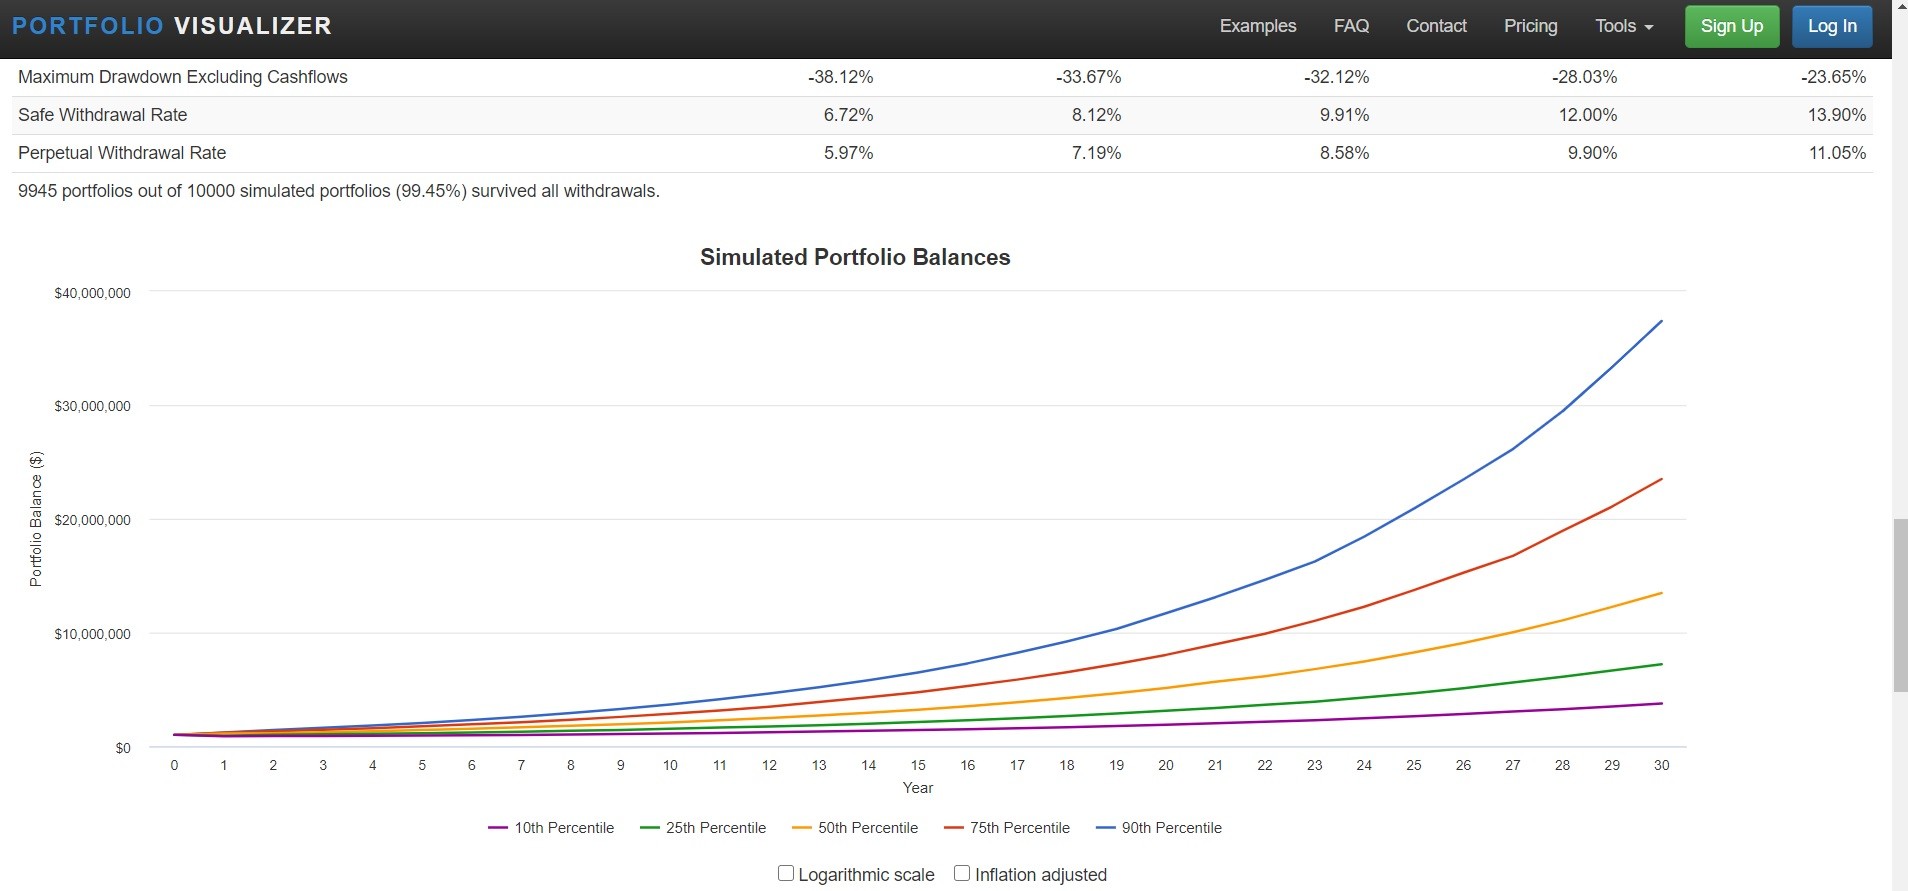This screenshot has width=1908, height=891.
Task: Open the Tools dropdown menu
Action: click(1623, 26)
